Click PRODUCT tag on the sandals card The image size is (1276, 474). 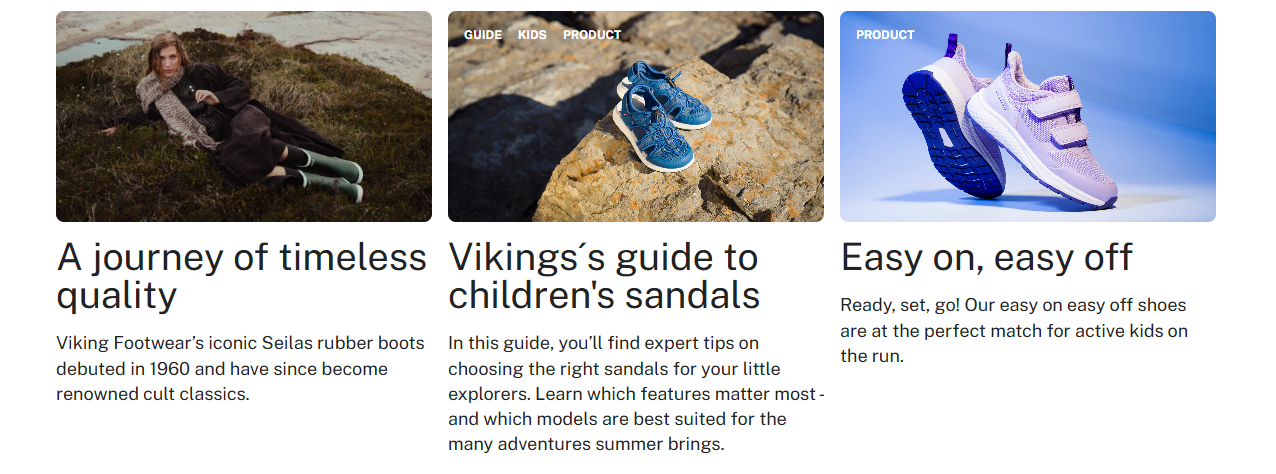click(592, 35)
